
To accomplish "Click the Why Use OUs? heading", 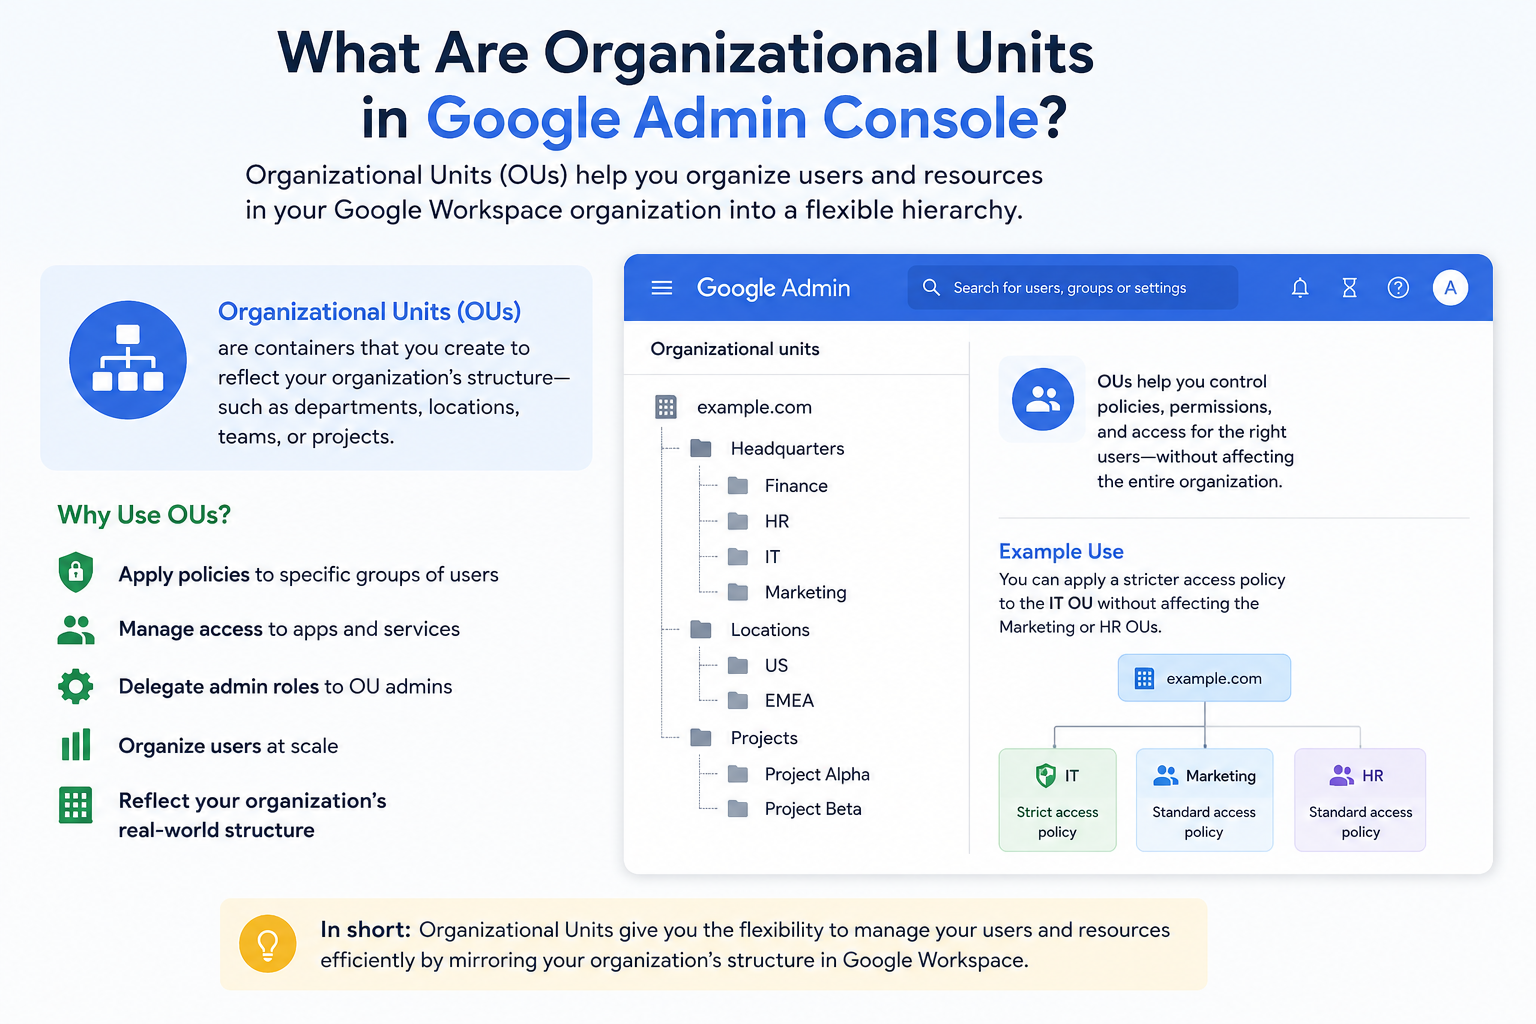I will pyautogui.click(x=144, y=515).
